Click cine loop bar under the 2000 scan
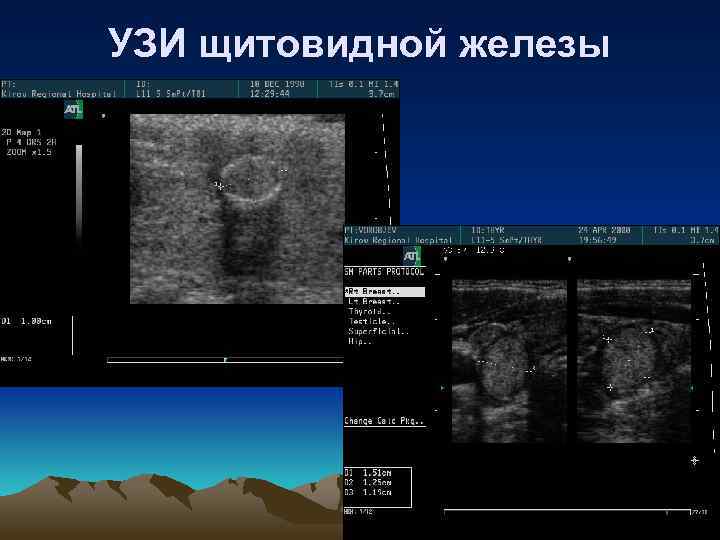Image resolution: width=720 pixels, height=540 pixels. pos(567,511)
